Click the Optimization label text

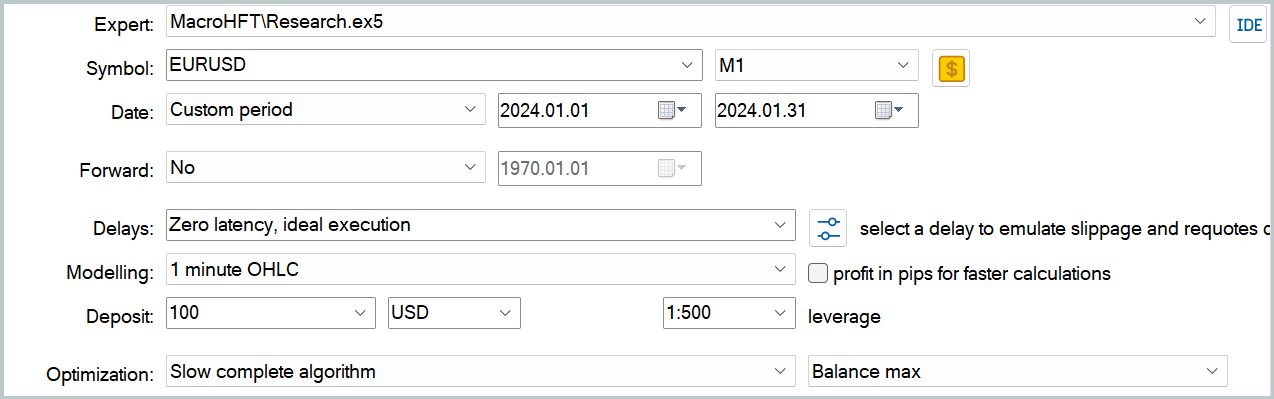[x=101, y=375]
